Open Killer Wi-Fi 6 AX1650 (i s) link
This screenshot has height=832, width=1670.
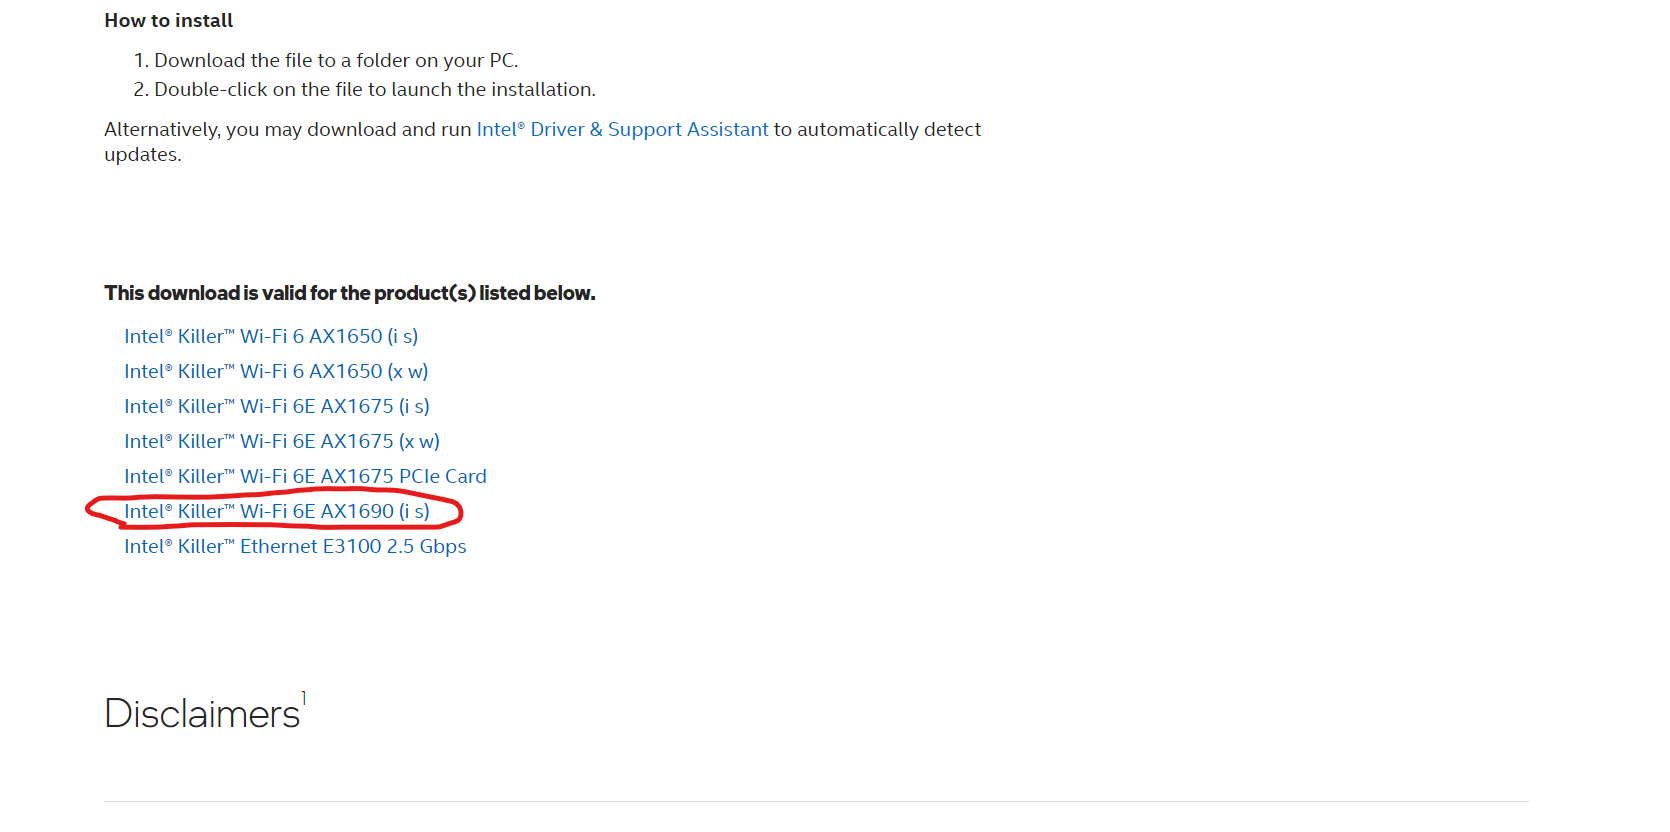coord(271,337)
